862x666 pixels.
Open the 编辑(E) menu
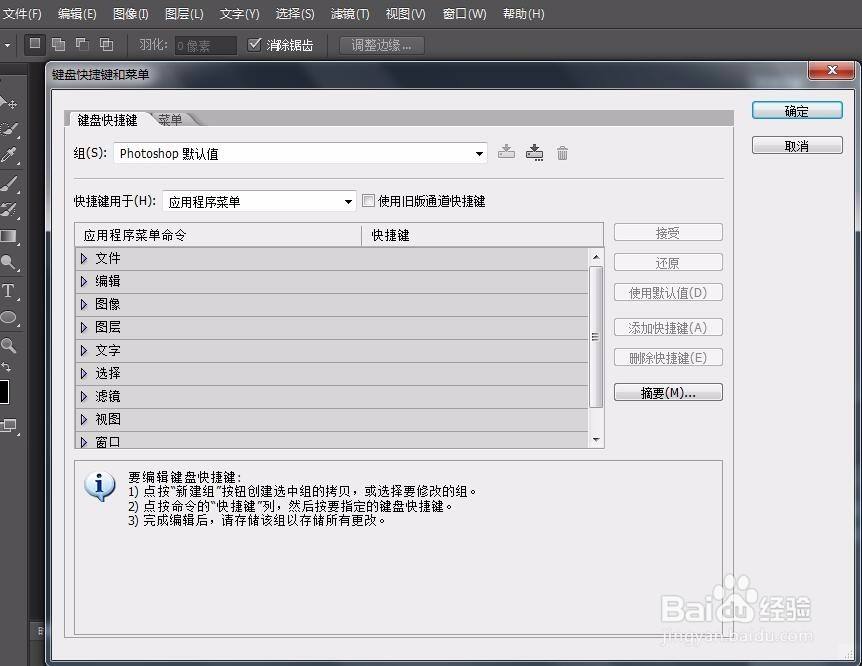coord(77,14)
